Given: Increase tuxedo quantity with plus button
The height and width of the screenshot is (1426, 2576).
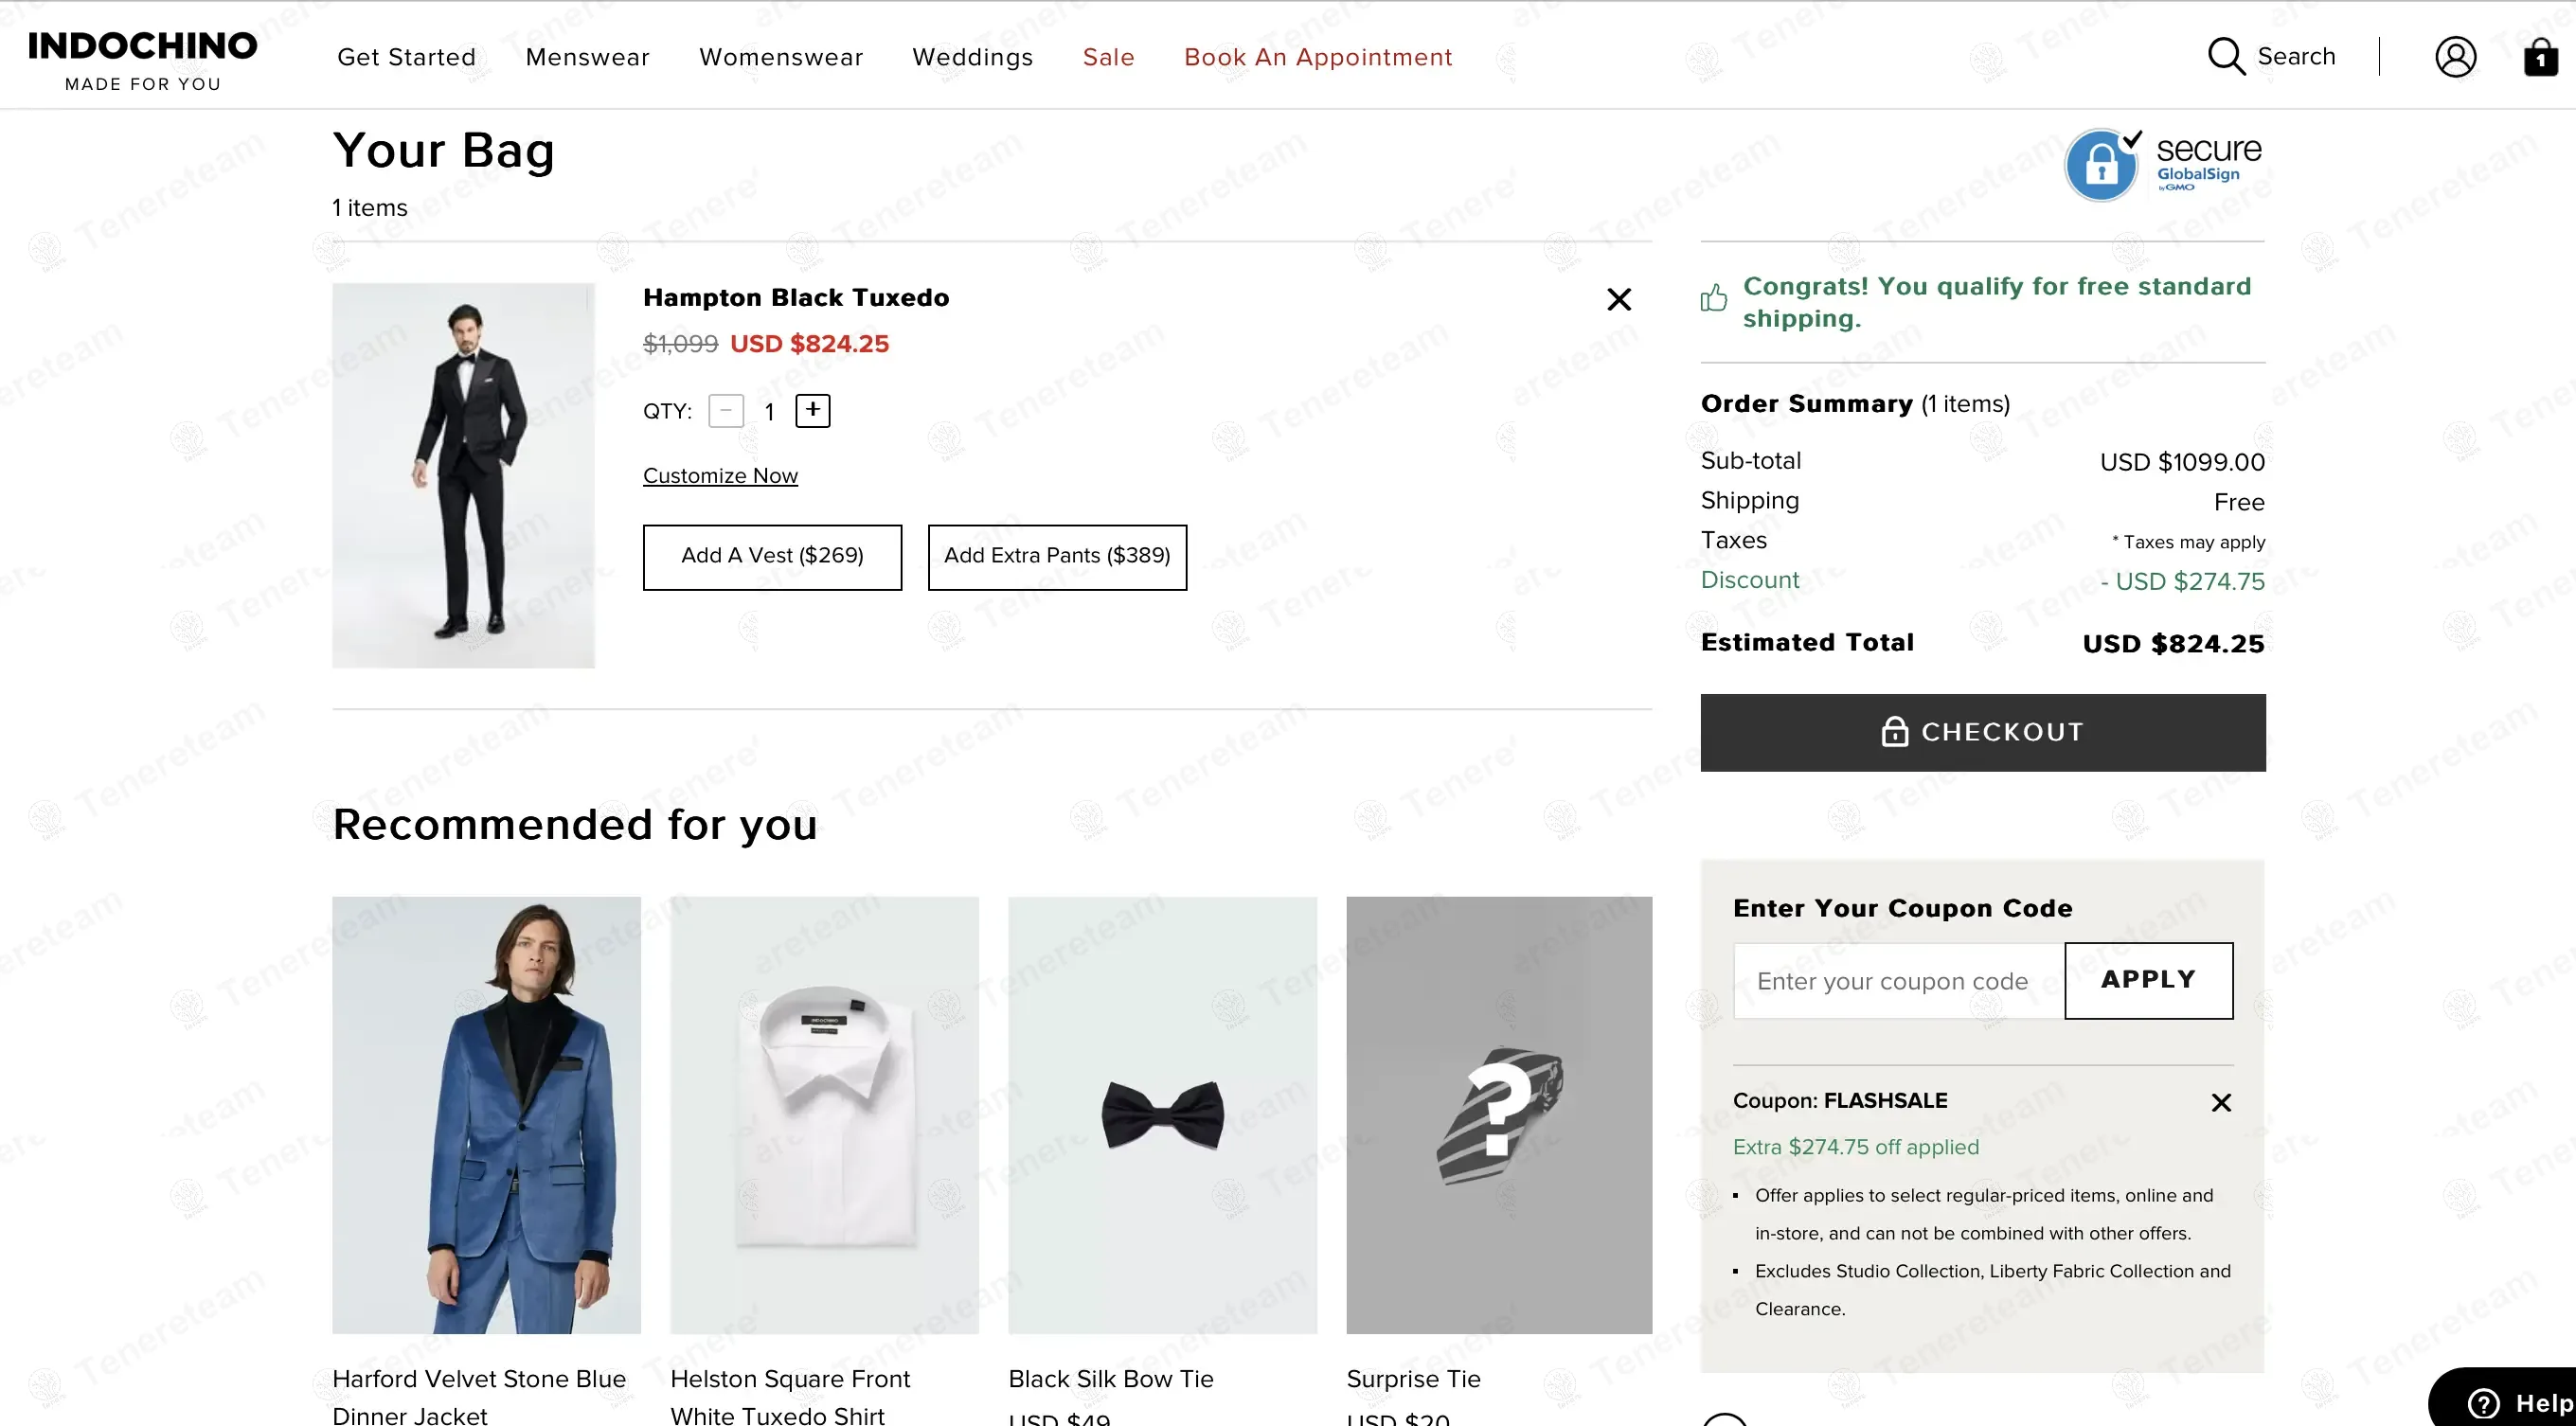Looking at the screenshot, I should click(813, 410).
